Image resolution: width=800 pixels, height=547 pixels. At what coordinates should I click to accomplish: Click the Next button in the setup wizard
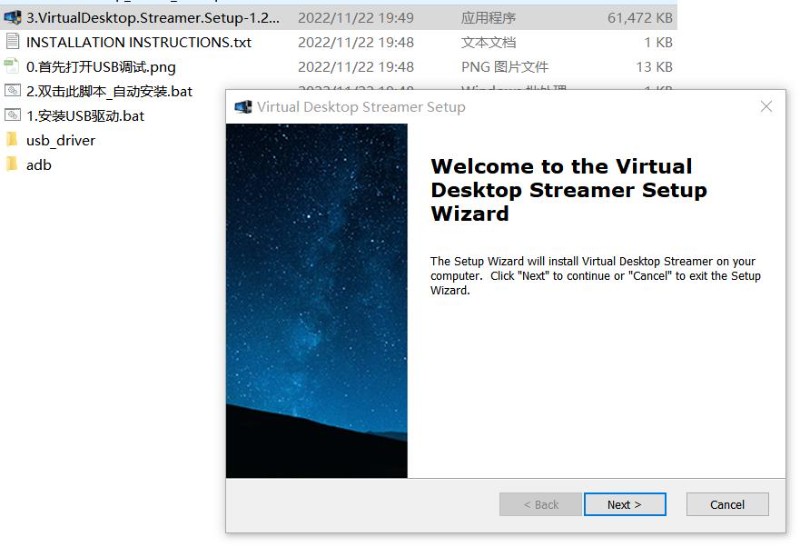tap(624, 504)
